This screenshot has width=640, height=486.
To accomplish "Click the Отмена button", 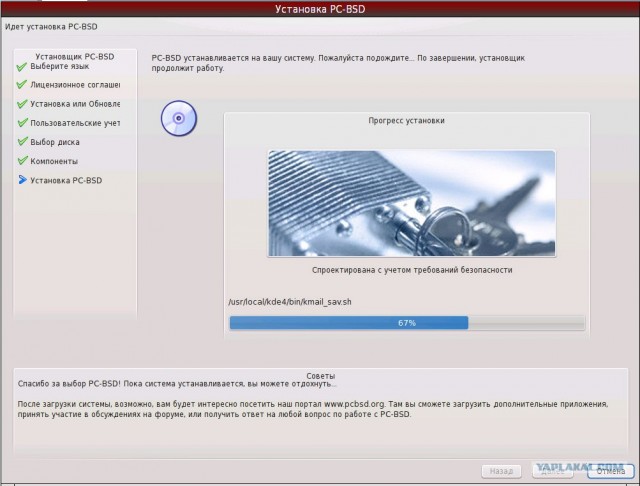I will (x=611, y=471).
